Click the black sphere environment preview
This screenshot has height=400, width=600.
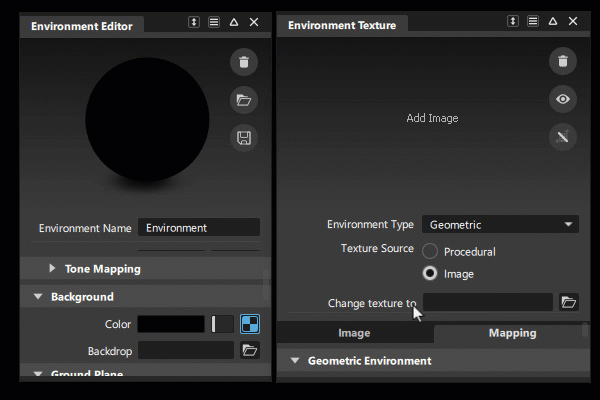click(x=147, y=119)
